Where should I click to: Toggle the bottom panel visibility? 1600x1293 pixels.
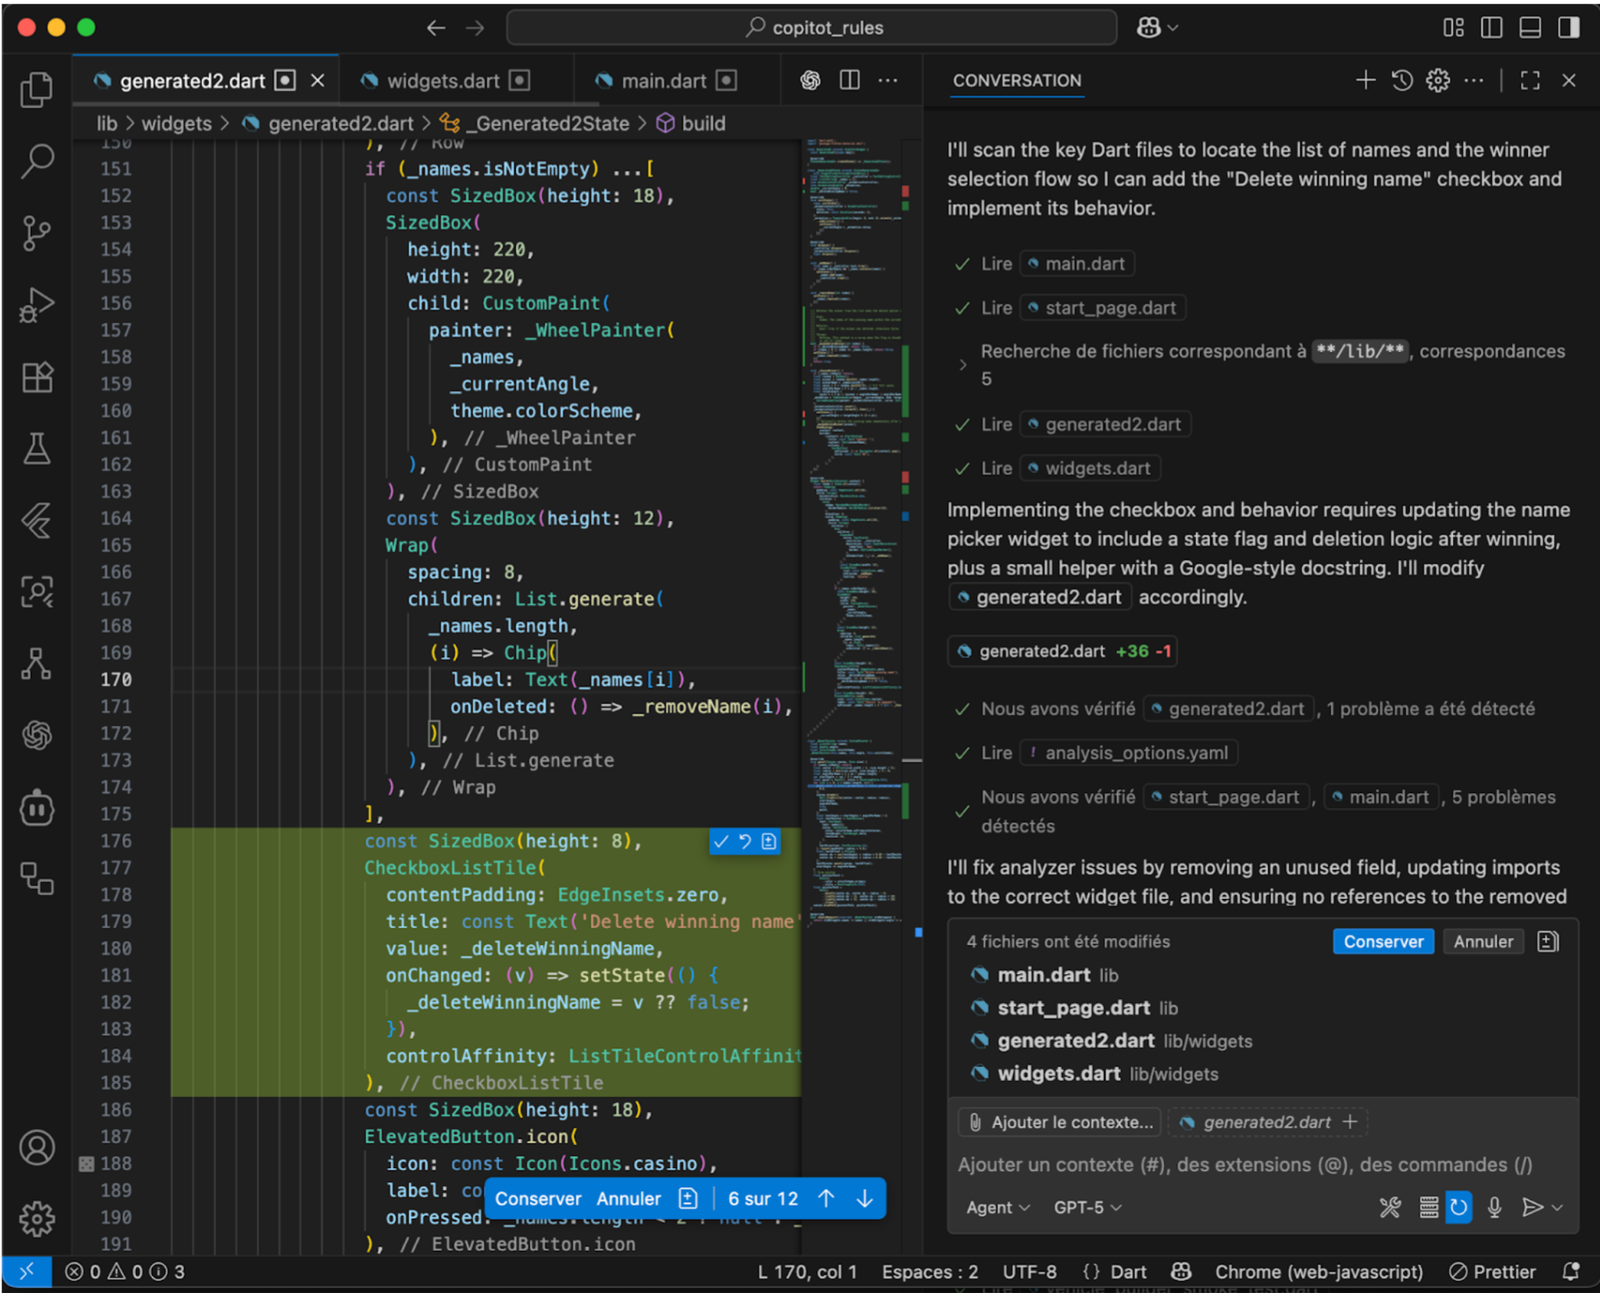click(1529, 27)
